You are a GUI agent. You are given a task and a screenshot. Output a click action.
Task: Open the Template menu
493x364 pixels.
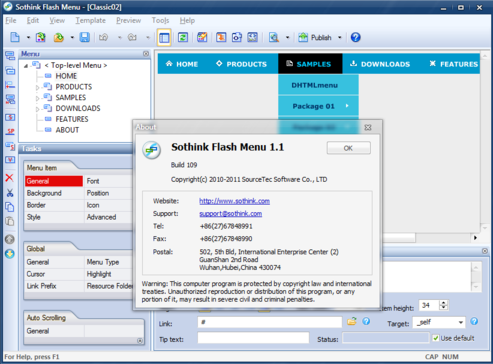click(x=90, y=20)
